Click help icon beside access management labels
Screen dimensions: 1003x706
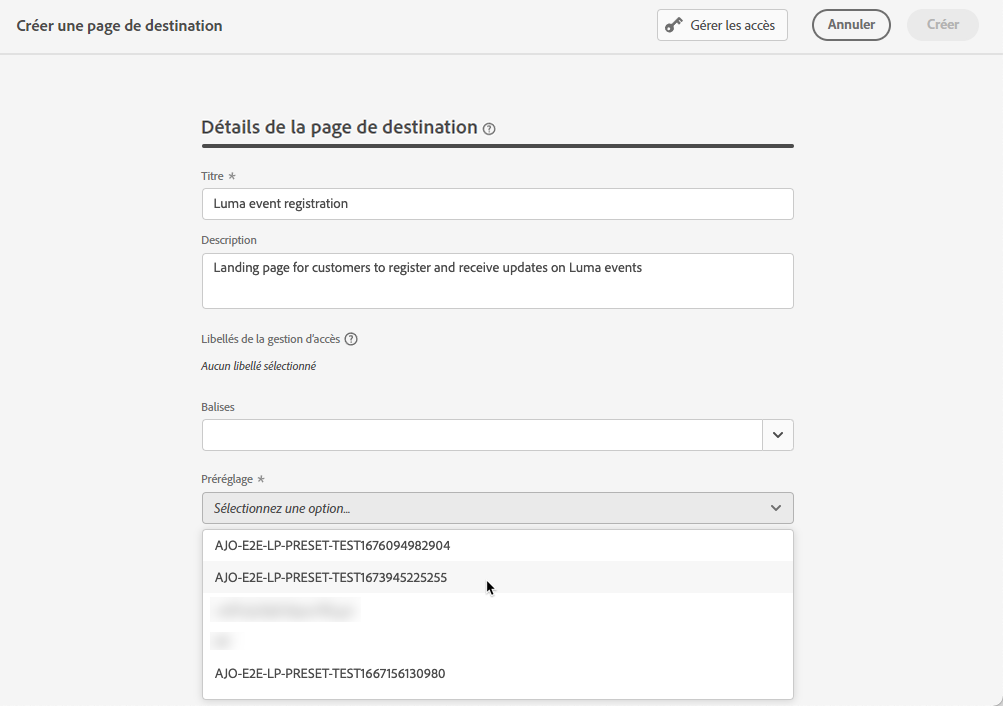pos(351,339)
